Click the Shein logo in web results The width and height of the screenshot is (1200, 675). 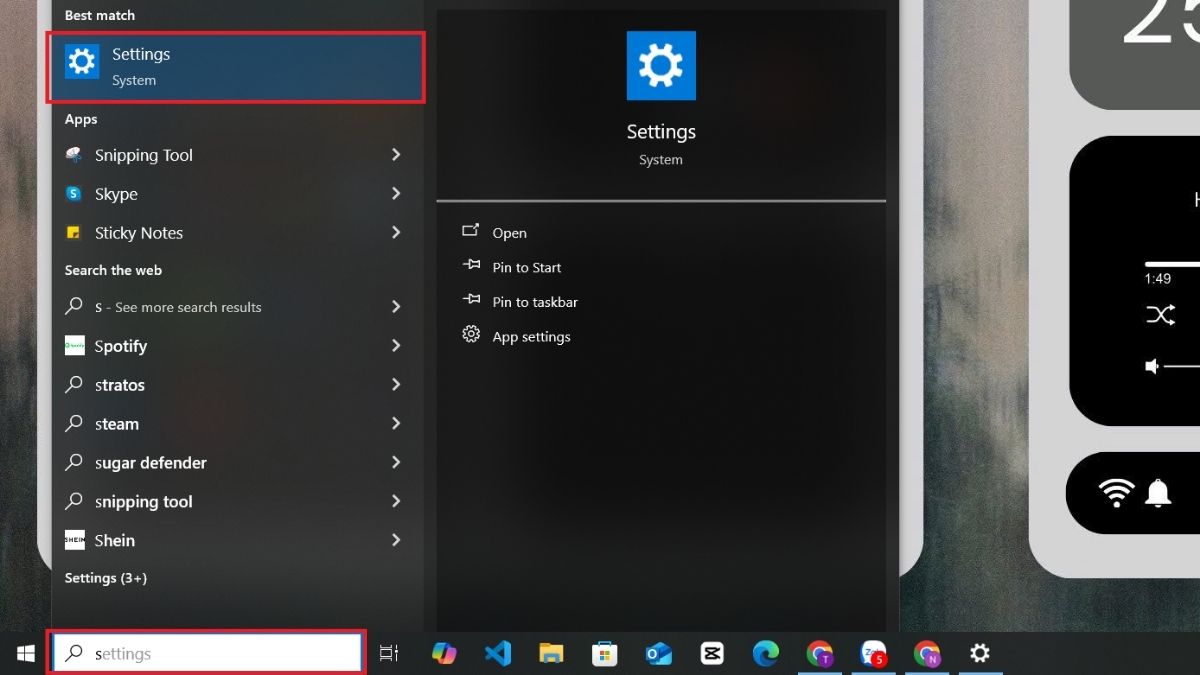tap(74, 540)
